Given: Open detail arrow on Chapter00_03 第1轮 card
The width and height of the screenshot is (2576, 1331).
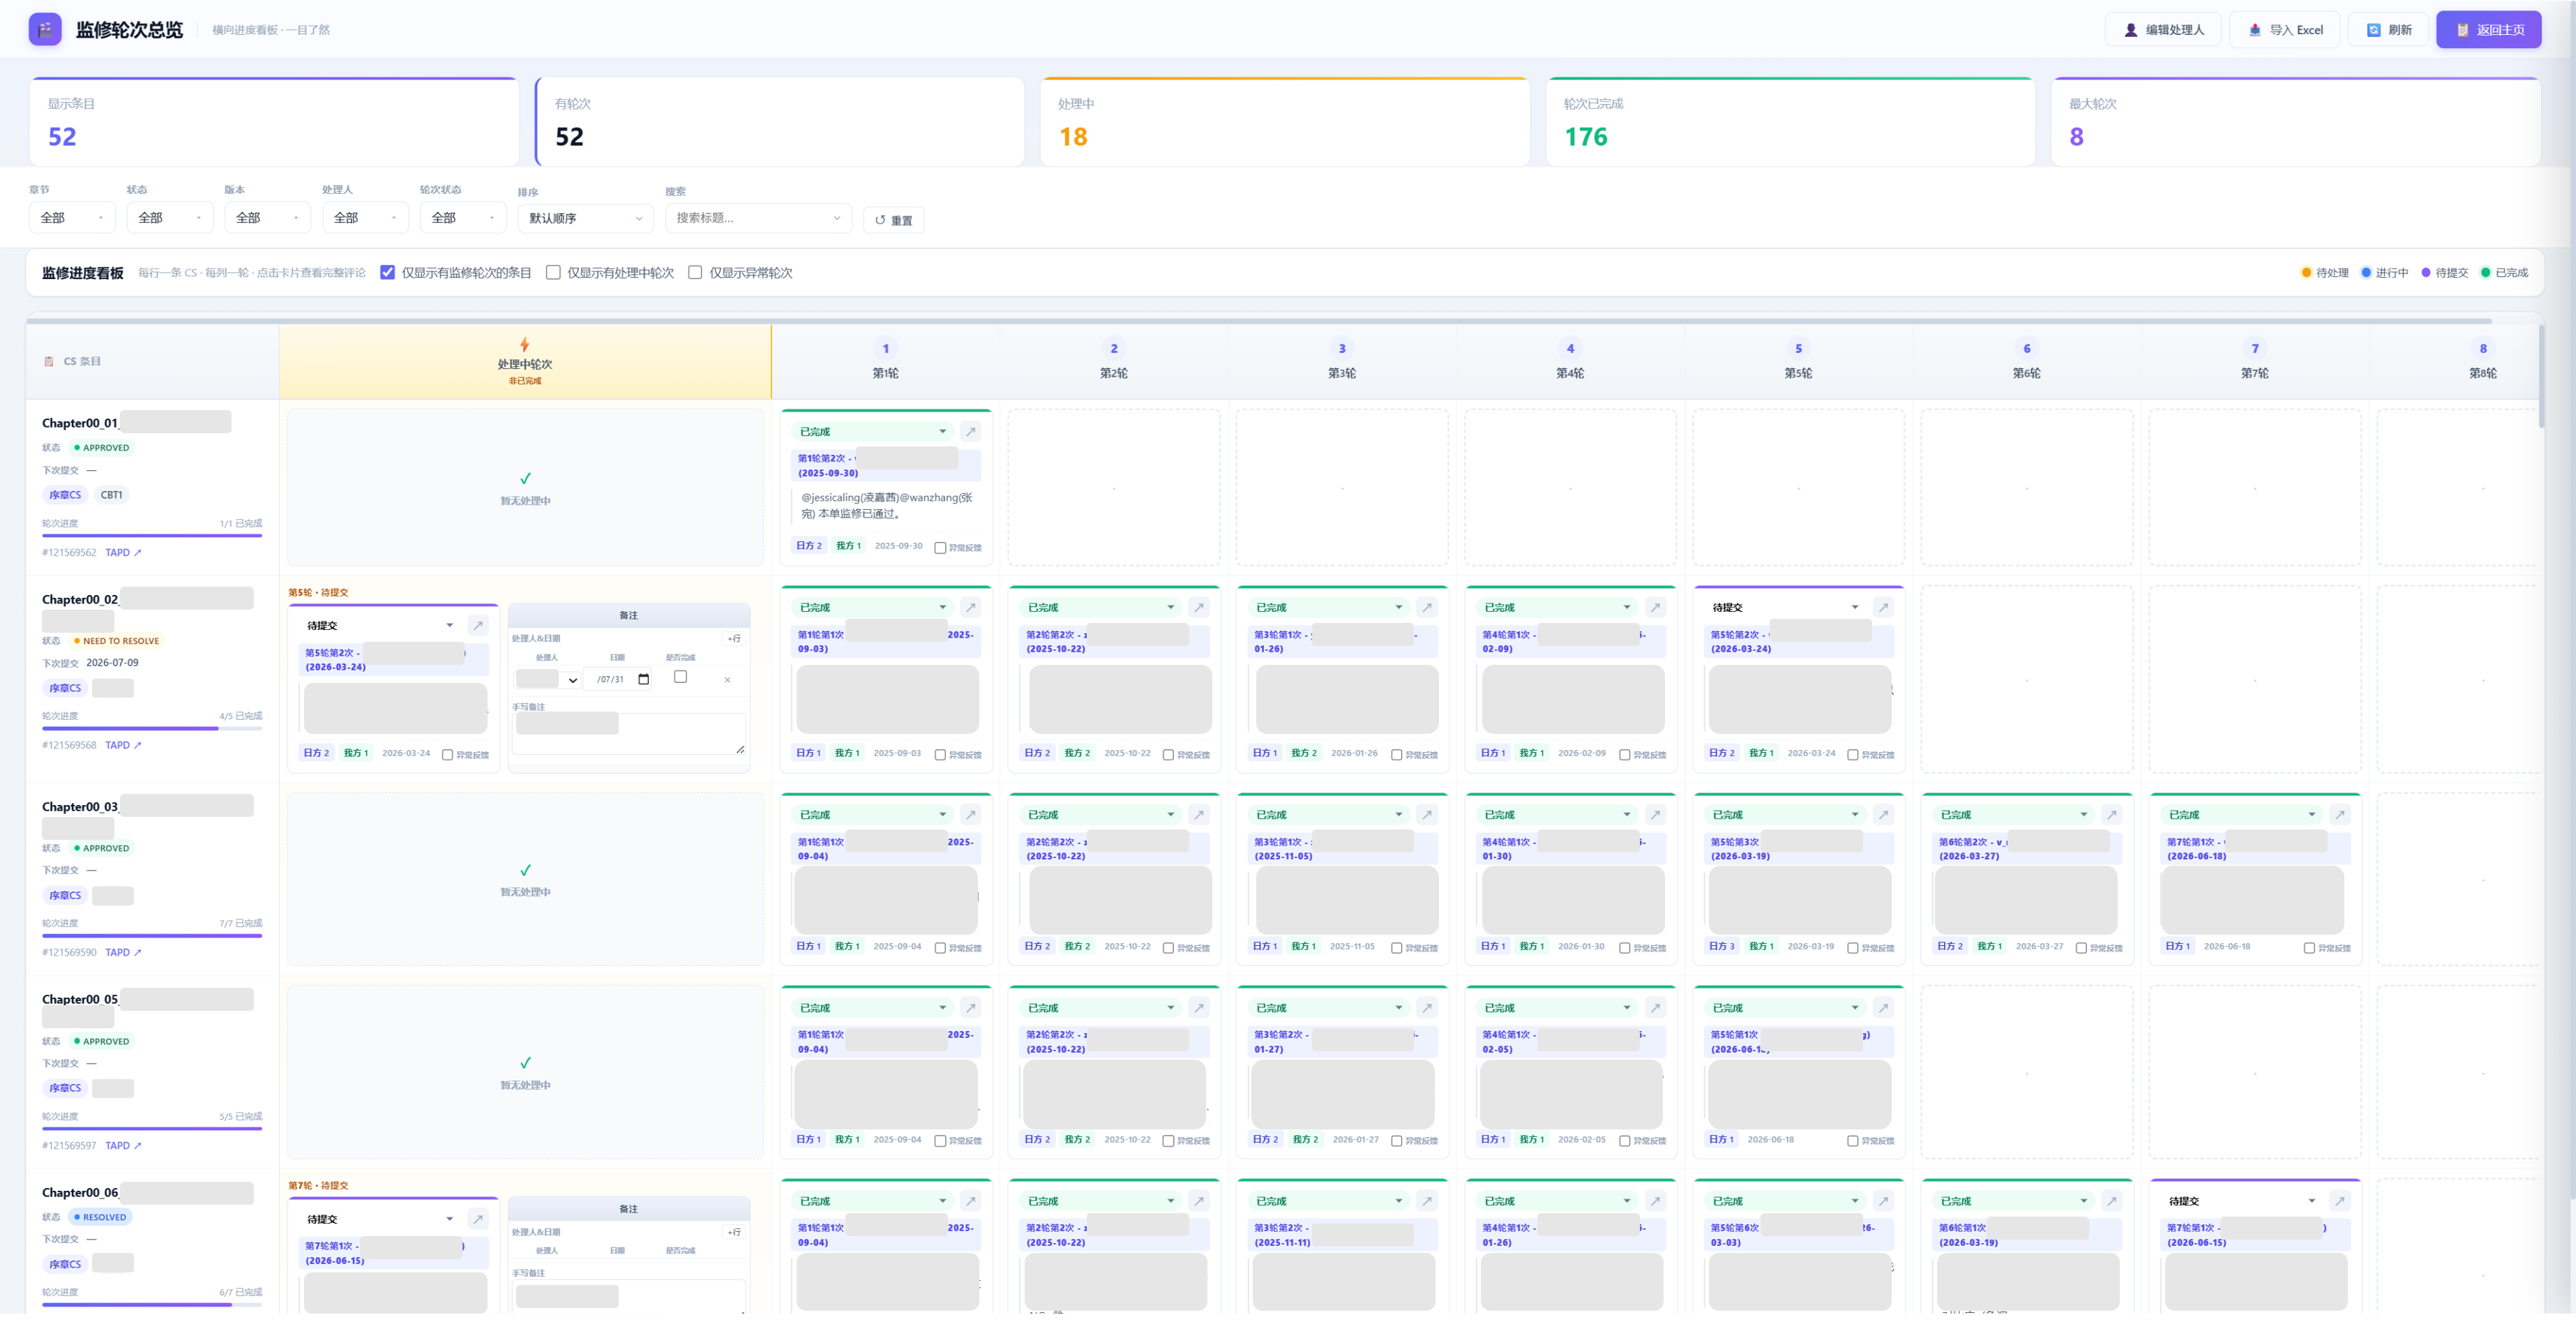Looking at the screenshot, I should [970, 814].
